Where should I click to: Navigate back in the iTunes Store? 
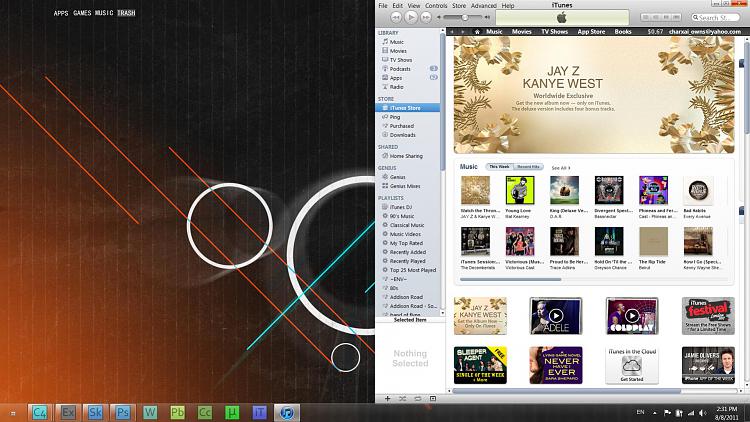[x=452, y=32]
